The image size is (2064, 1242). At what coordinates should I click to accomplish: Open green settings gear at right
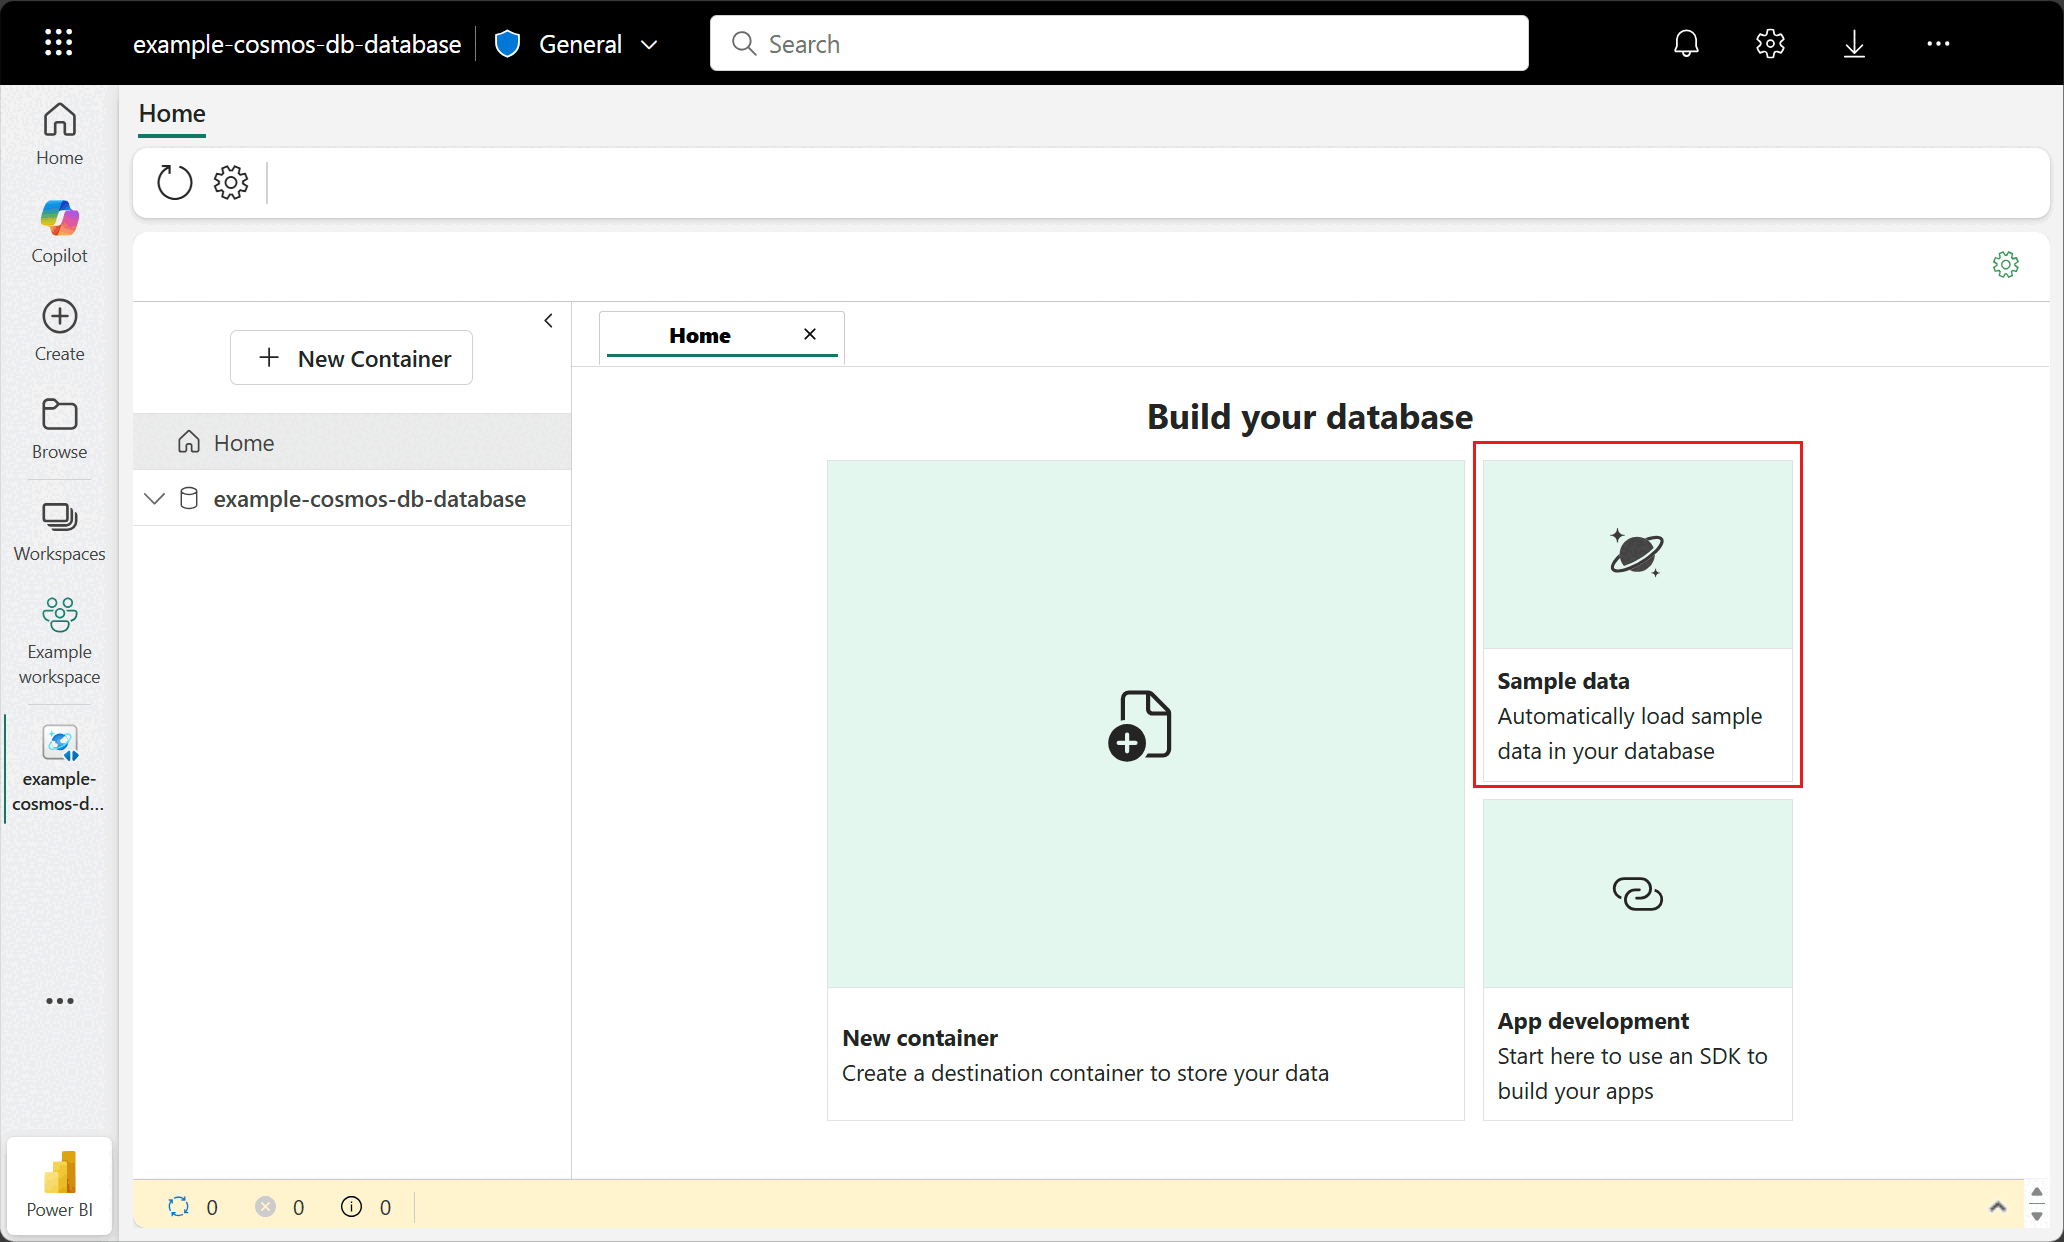2005,265
